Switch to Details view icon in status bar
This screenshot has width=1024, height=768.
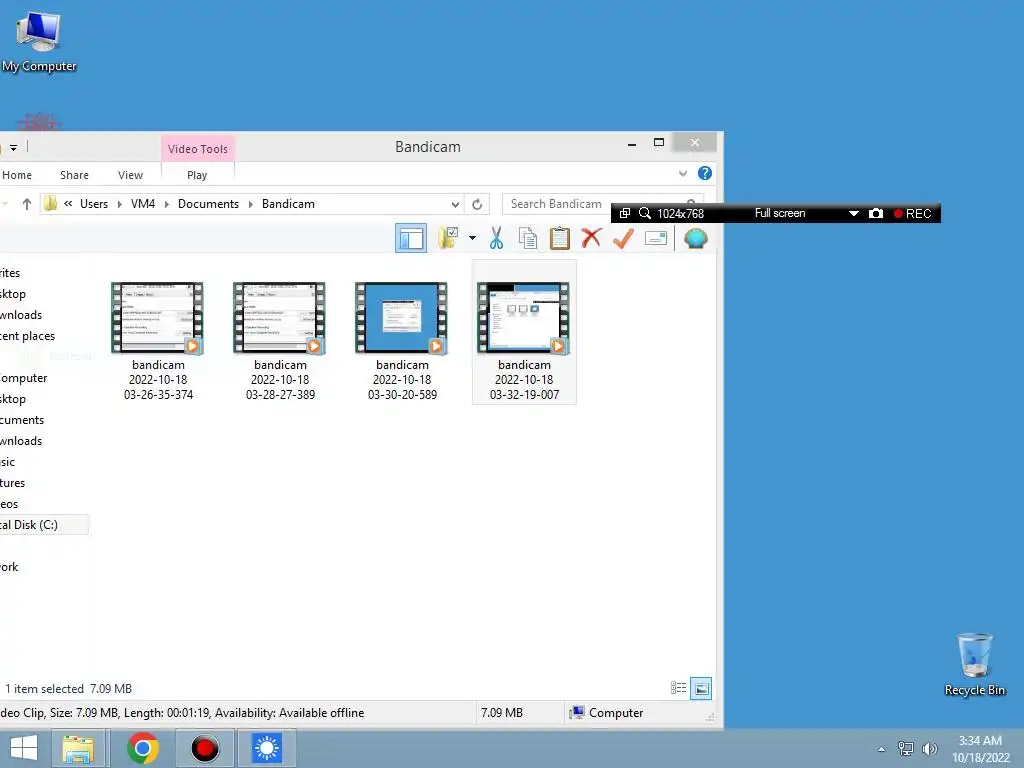pos(679,688)
